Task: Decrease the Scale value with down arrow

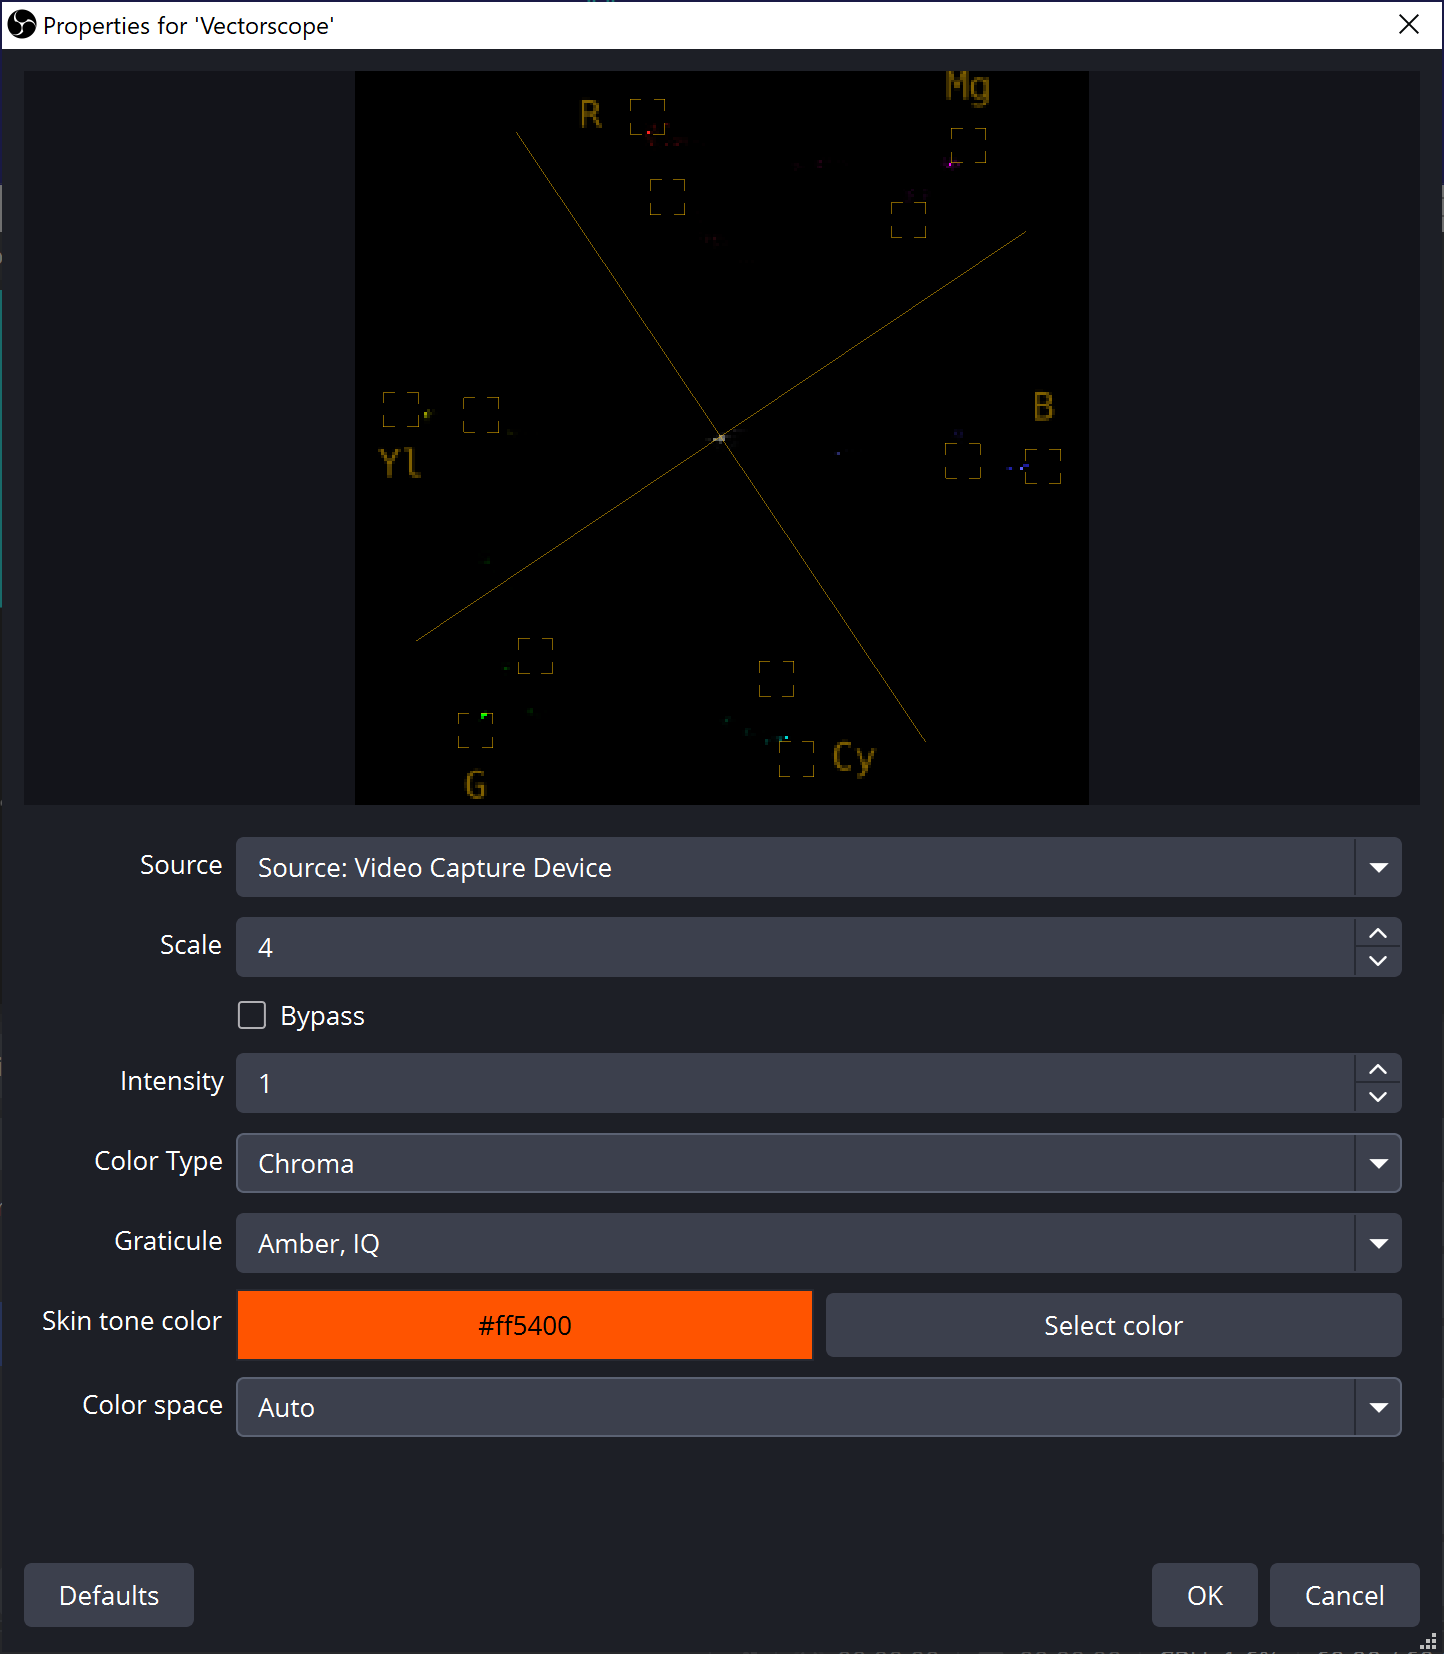Action: (1378, 961)
